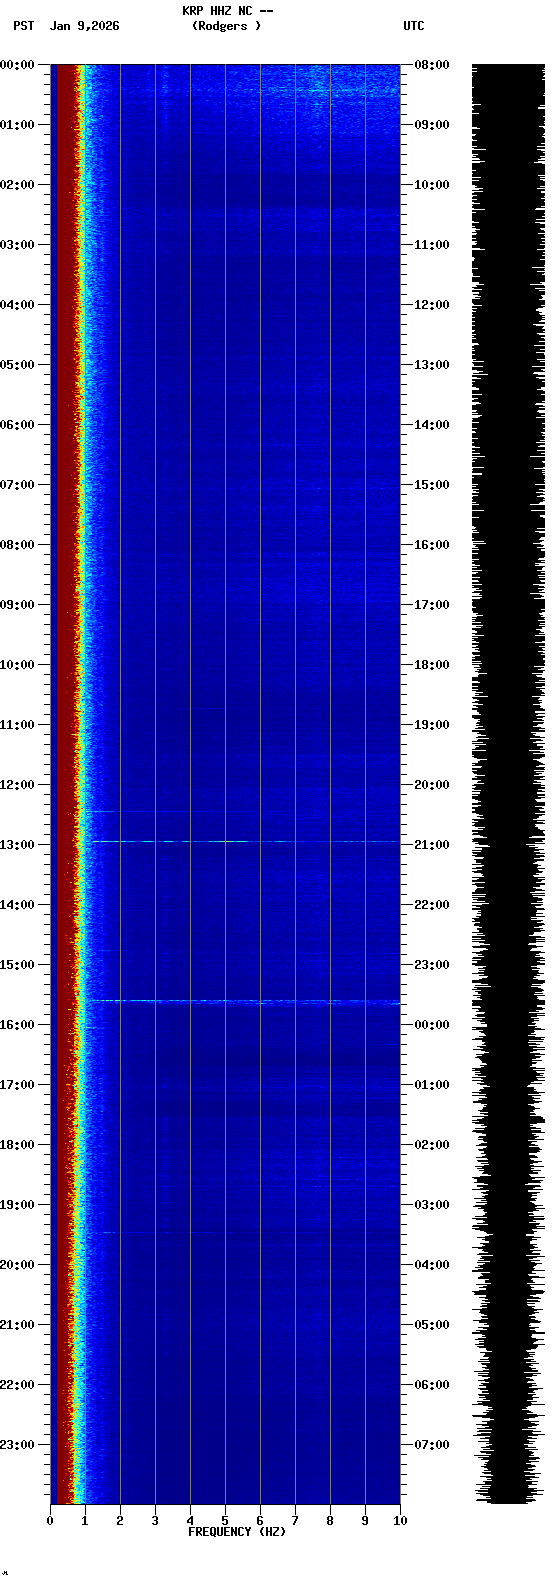552x1584 pixels.
Task: Click the 'Jan 9,2026' date label
Action: [85, 26]
